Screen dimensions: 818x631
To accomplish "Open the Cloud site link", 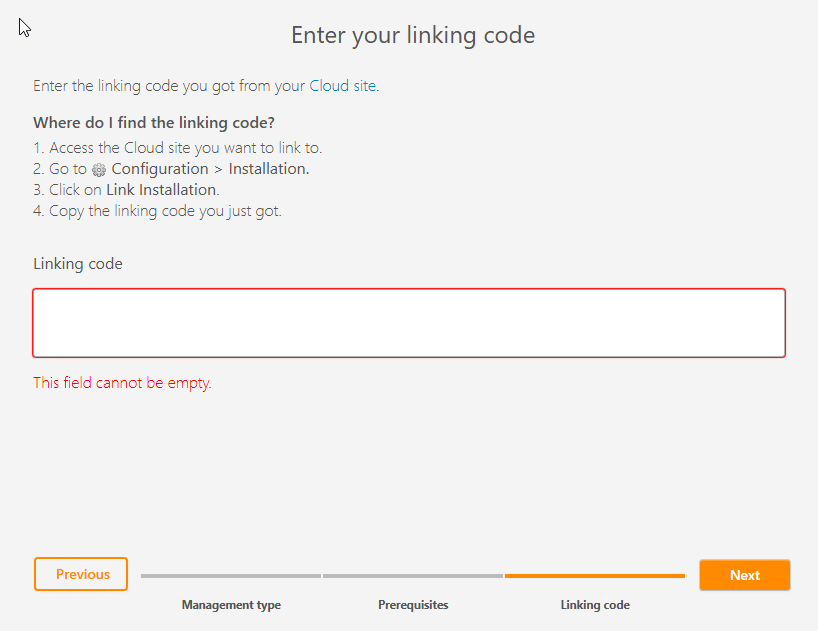I will click(x=343, y=86).
